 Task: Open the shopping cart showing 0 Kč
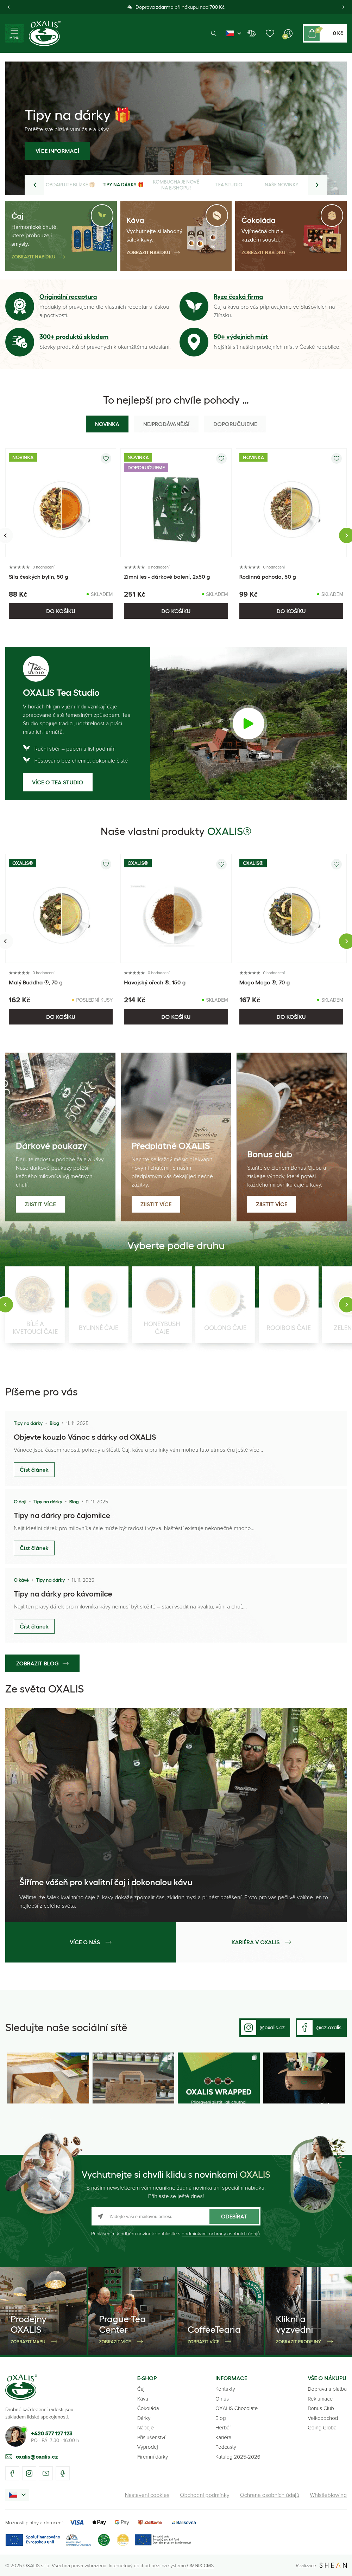pyautogui.click(x=325, y=33)
